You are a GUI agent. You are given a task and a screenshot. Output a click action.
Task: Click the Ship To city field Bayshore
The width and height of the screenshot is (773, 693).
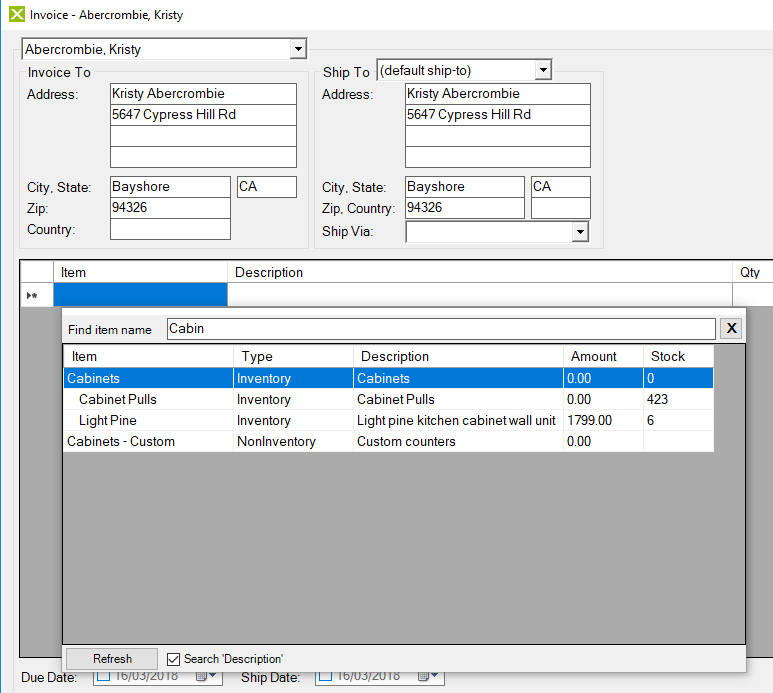point(464,187)
